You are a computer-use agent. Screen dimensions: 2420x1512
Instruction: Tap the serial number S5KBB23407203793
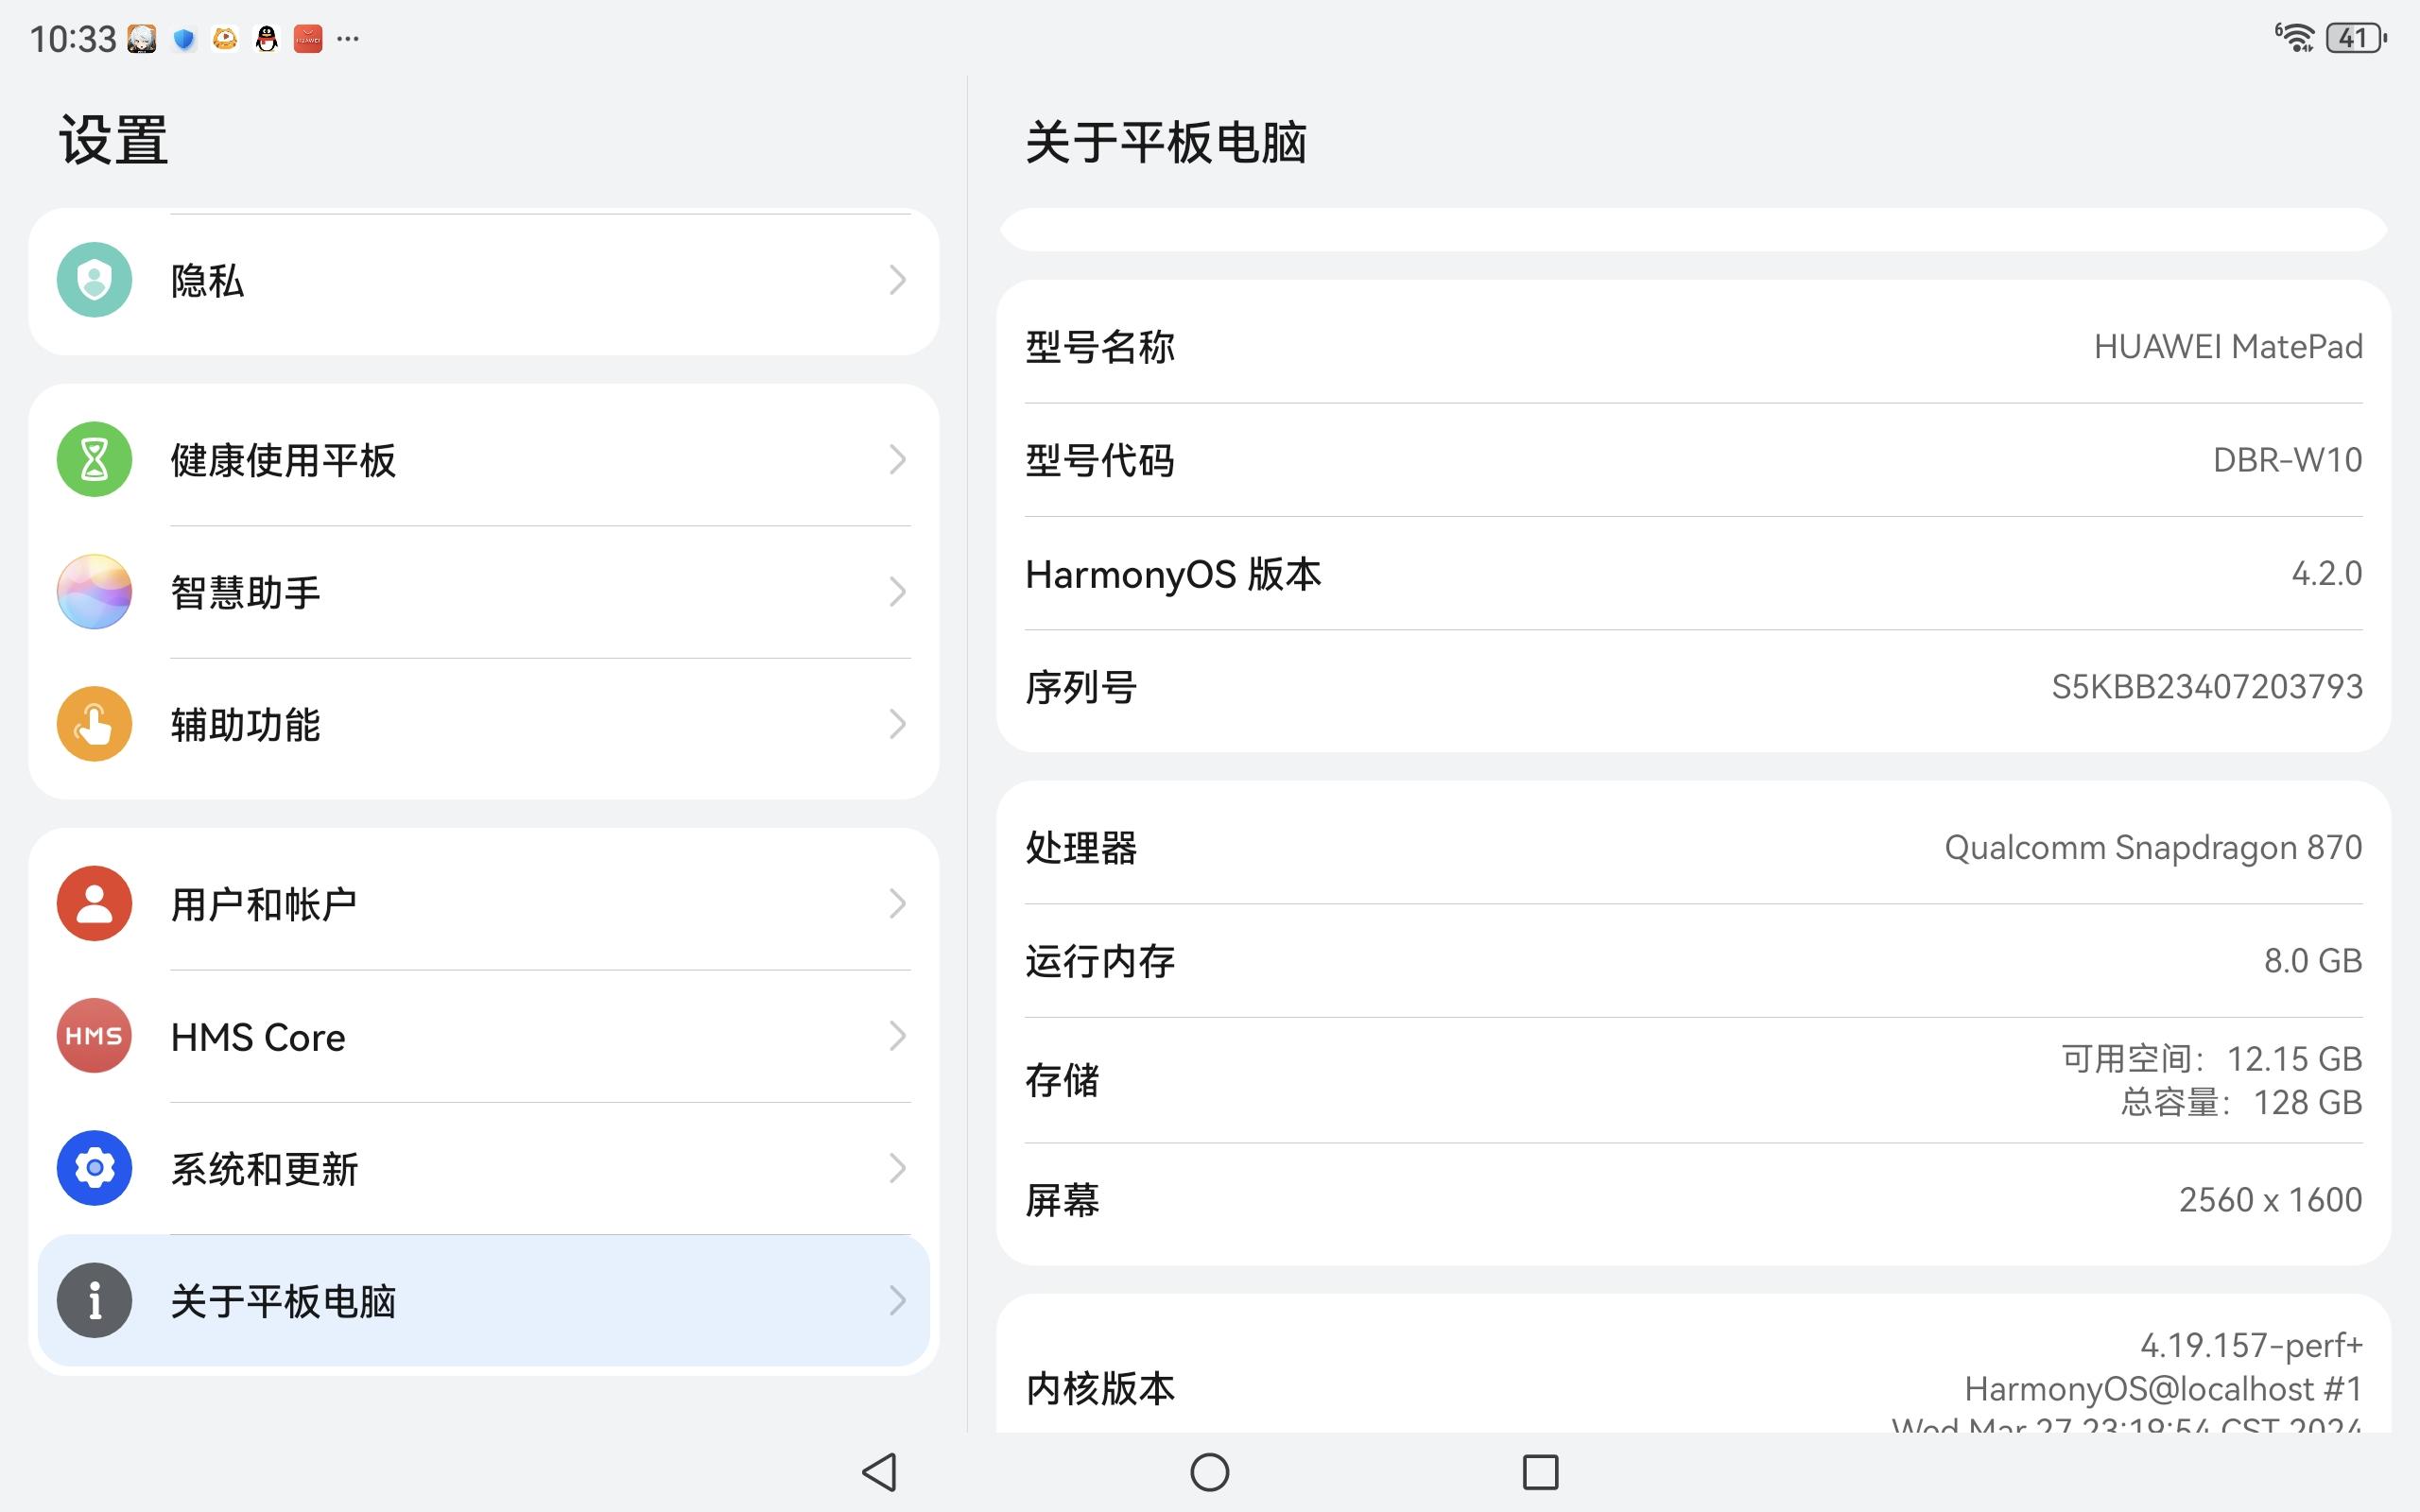[x=2207, y=687]
